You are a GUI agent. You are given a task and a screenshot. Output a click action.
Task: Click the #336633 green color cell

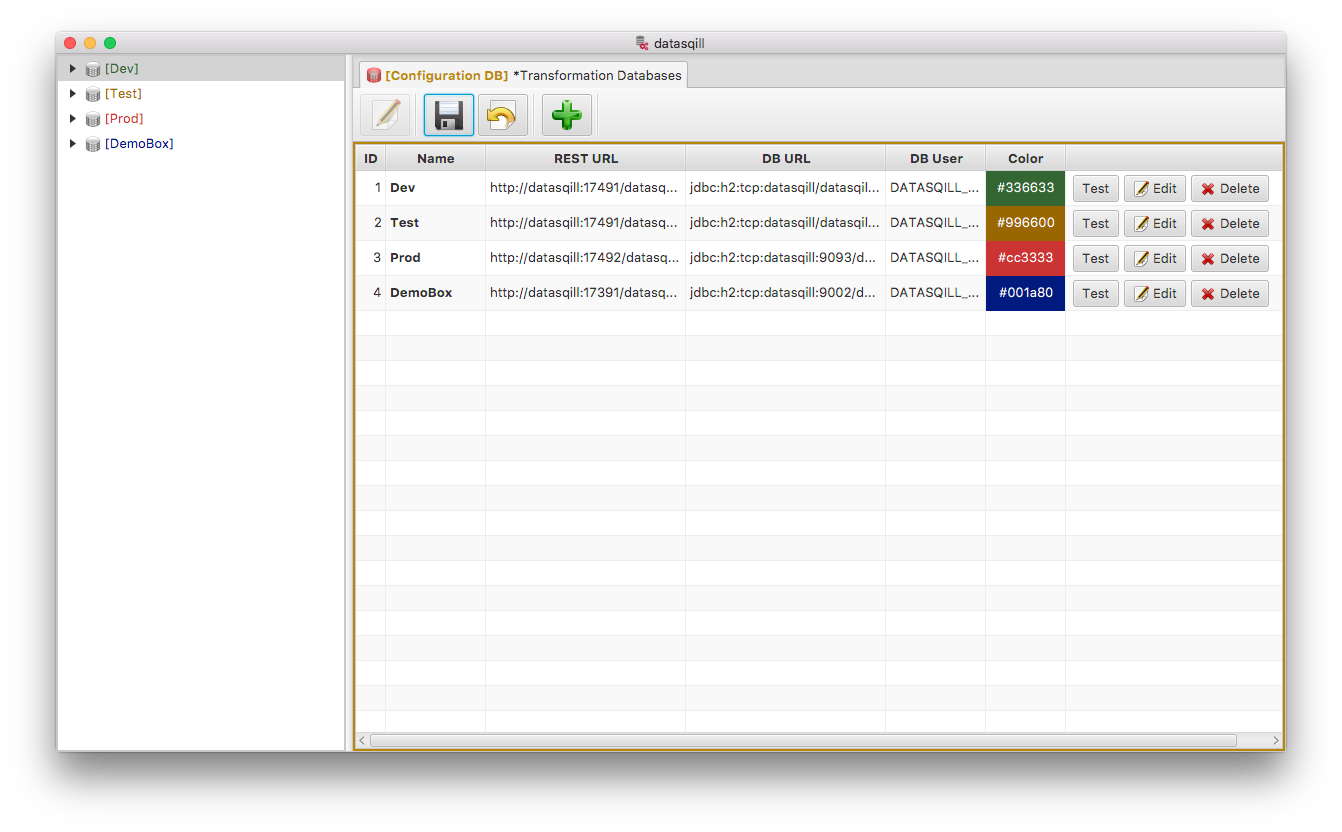pos(1025,188)
